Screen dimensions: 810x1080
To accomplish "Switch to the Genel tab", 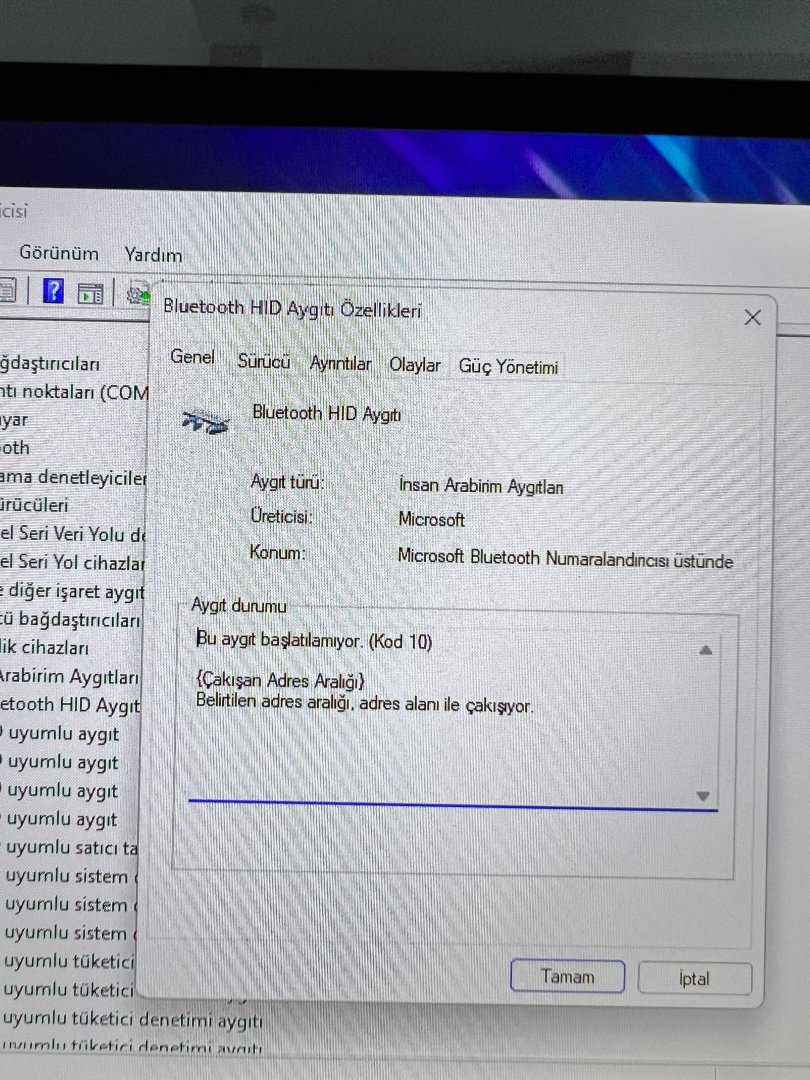I will (192, 357).
